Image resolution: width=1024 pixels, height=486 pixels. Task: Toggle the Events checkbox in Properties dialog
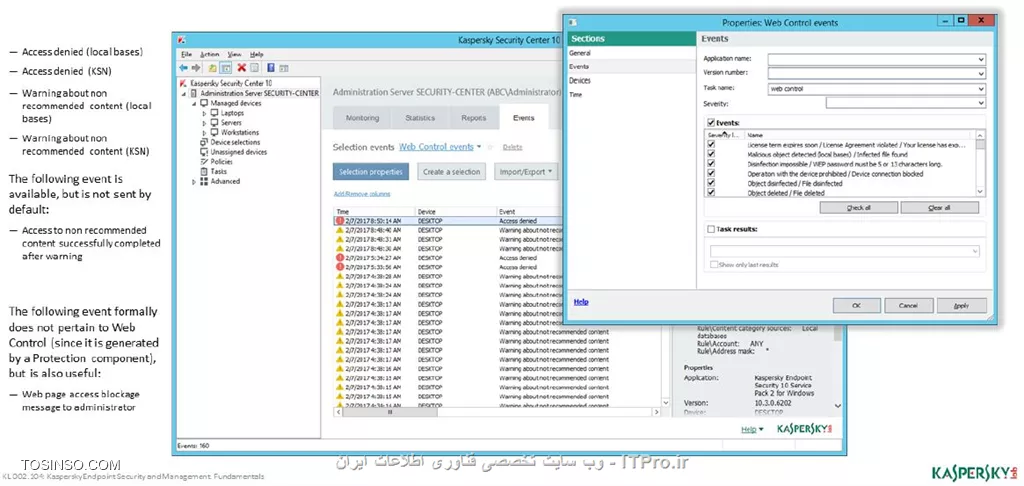tap(711, 122)
